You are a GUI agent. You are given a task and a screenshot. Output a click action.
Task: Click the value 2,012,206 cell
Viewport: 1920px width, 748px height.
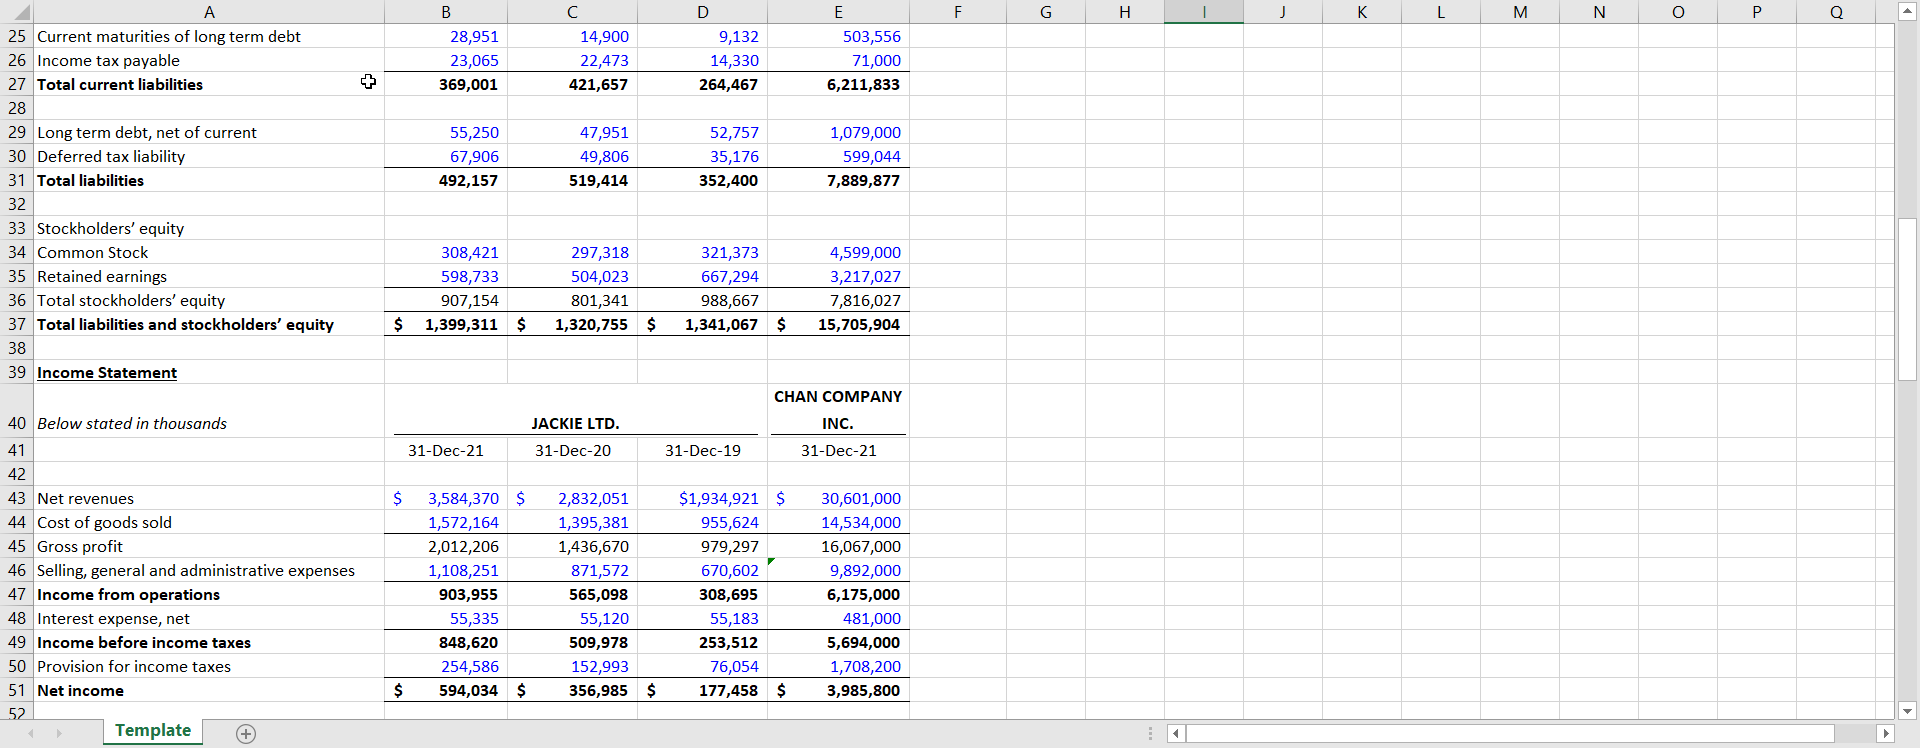coord(446,546)
